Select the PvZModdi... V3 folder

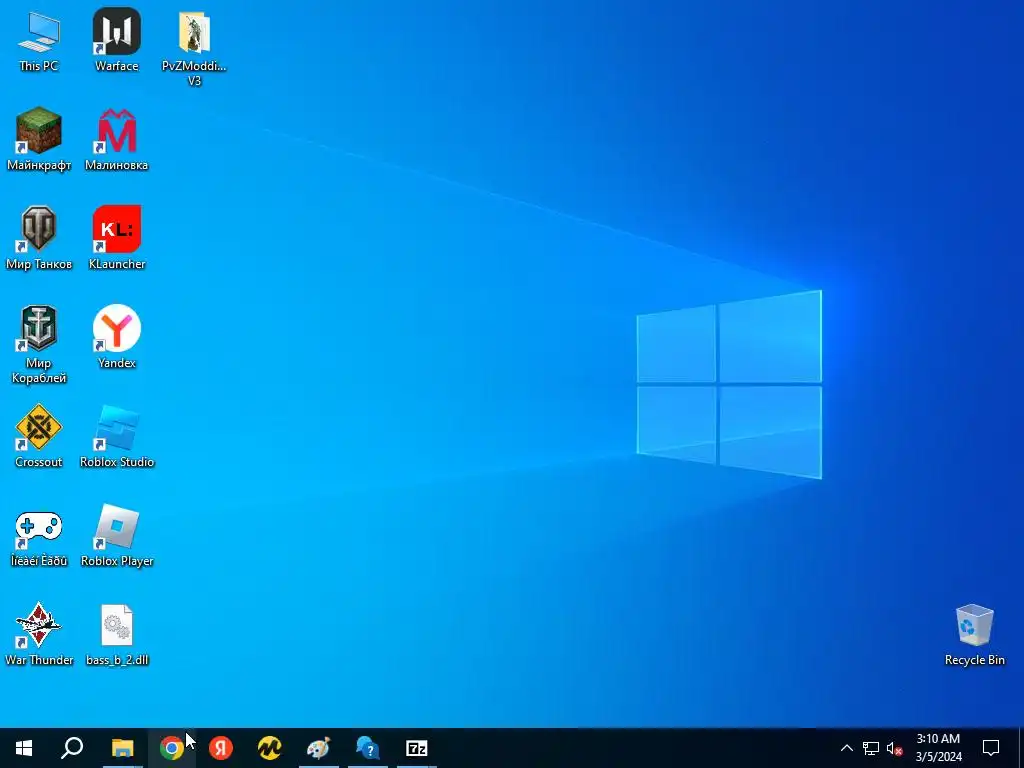(x=194, y=48)
